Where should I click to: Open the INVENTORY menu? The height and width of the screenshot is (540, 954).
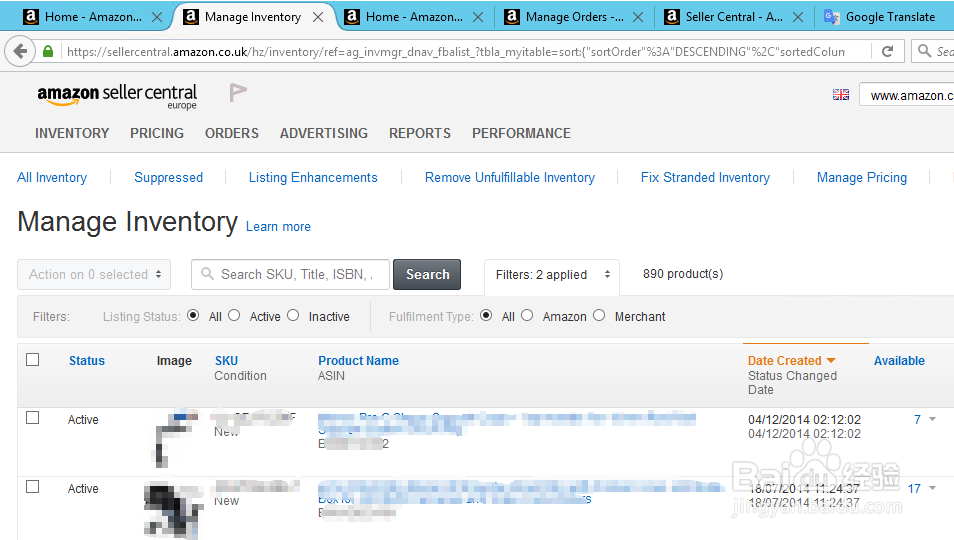72,133
